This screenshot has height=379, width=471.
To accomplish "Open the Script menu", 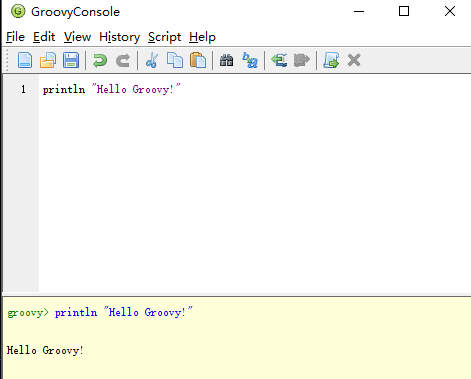I will [164, 37].
